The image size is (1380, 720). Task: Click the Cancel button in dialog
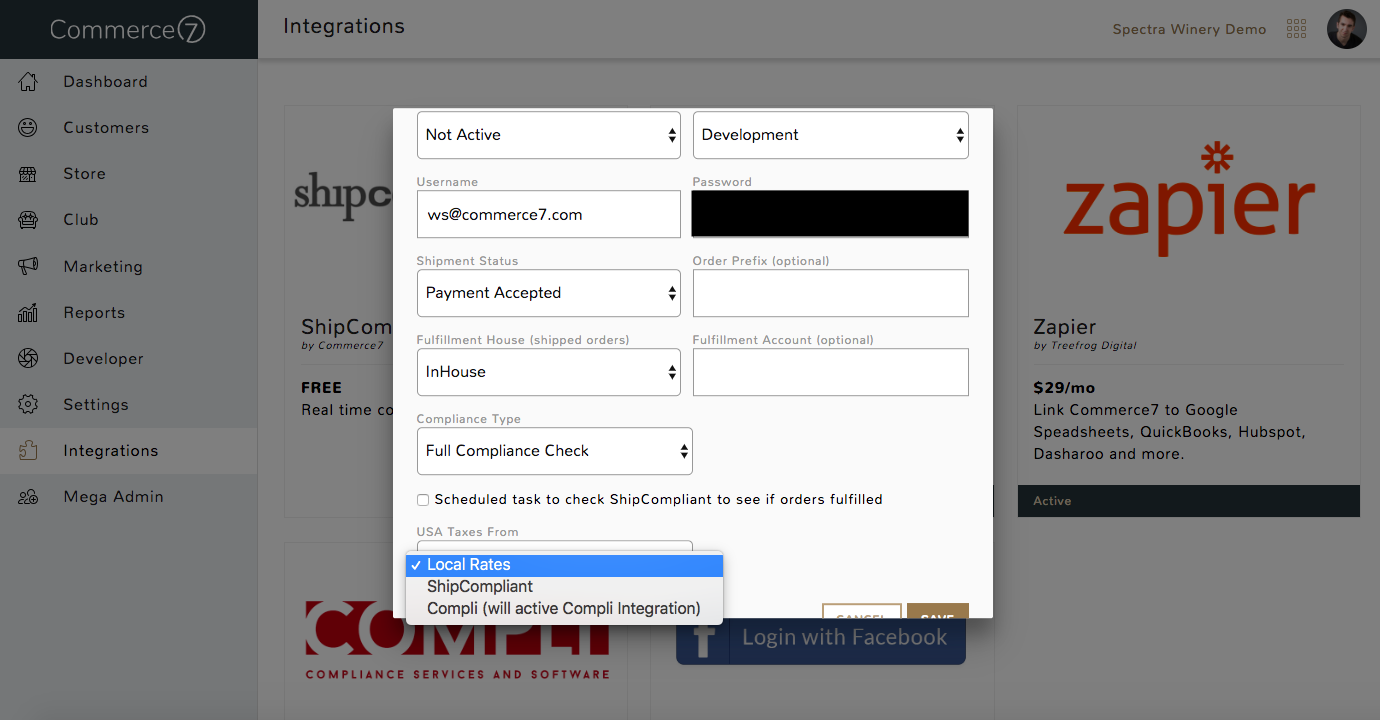tap(862, 611)
